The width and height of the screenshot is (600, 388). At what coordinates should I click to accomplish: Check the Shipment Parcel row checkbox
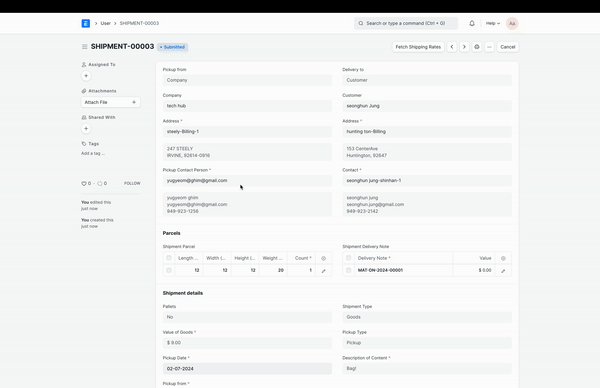[169, 270]
